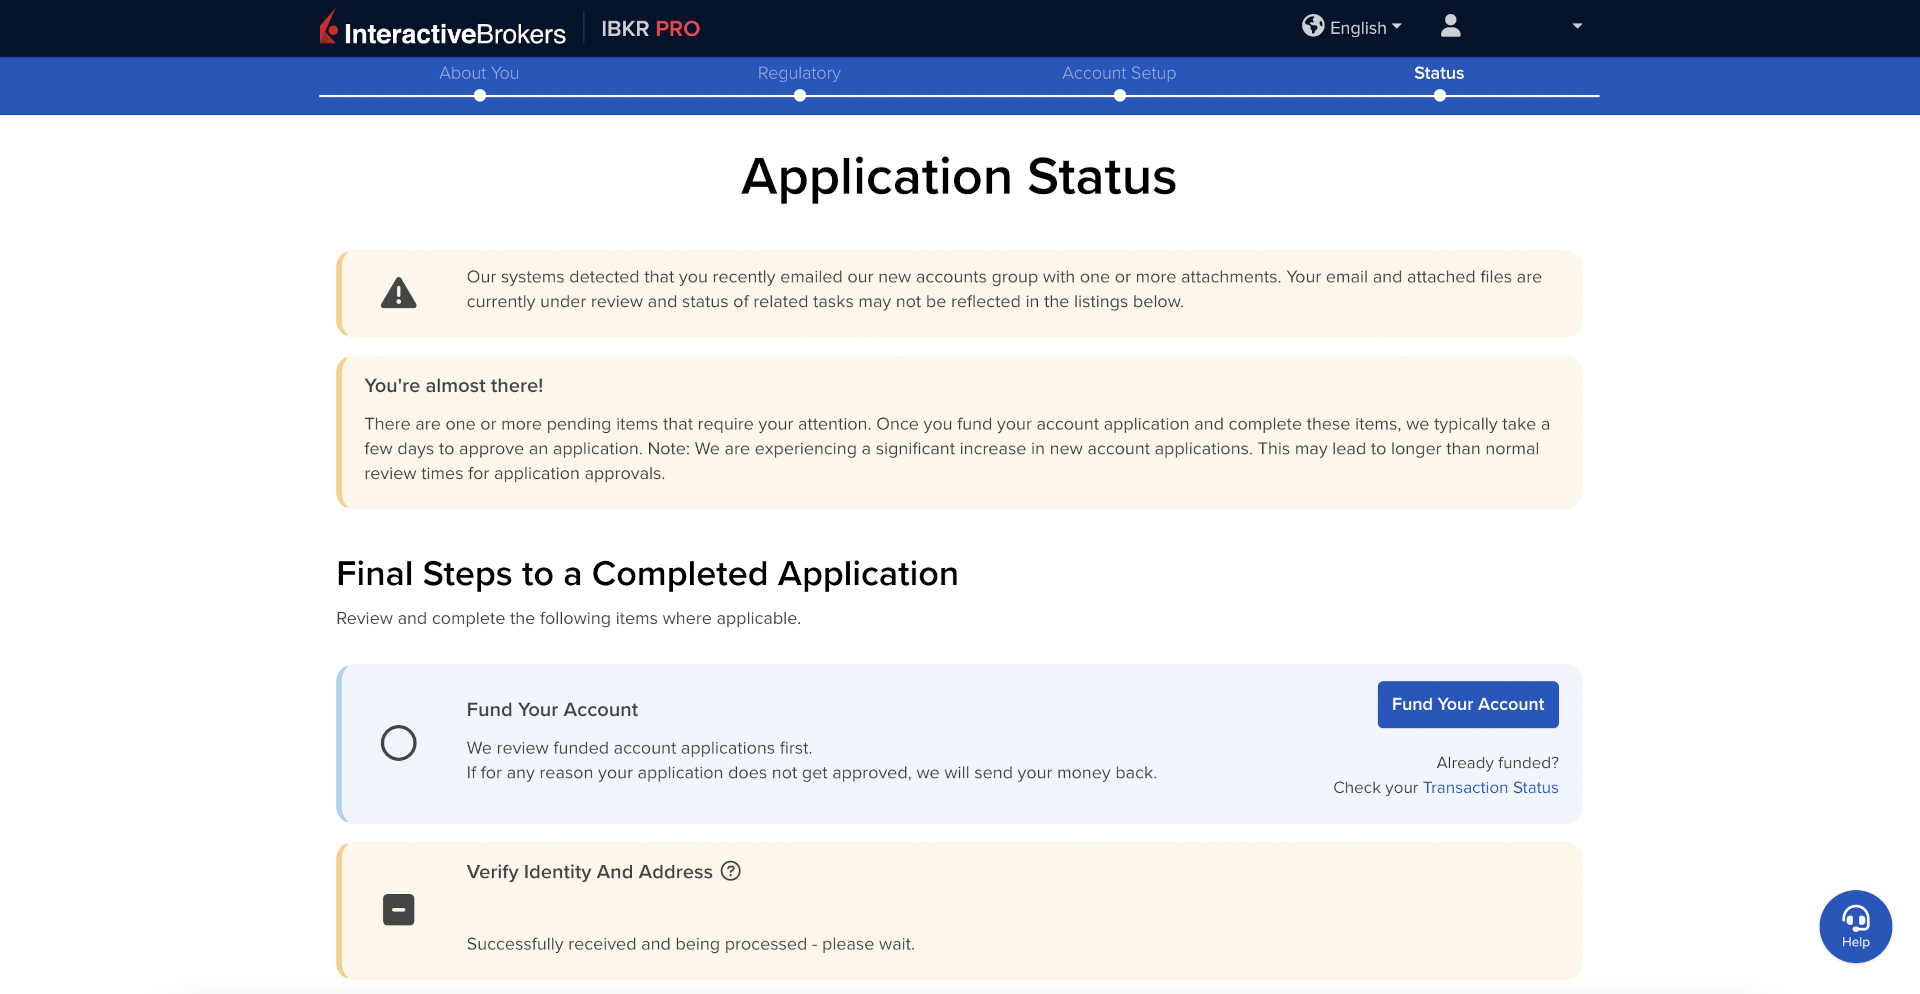Open the Transaction Status link
Screen dimensions: 1920x994
pyautogui.click(x=1490, y=788)
